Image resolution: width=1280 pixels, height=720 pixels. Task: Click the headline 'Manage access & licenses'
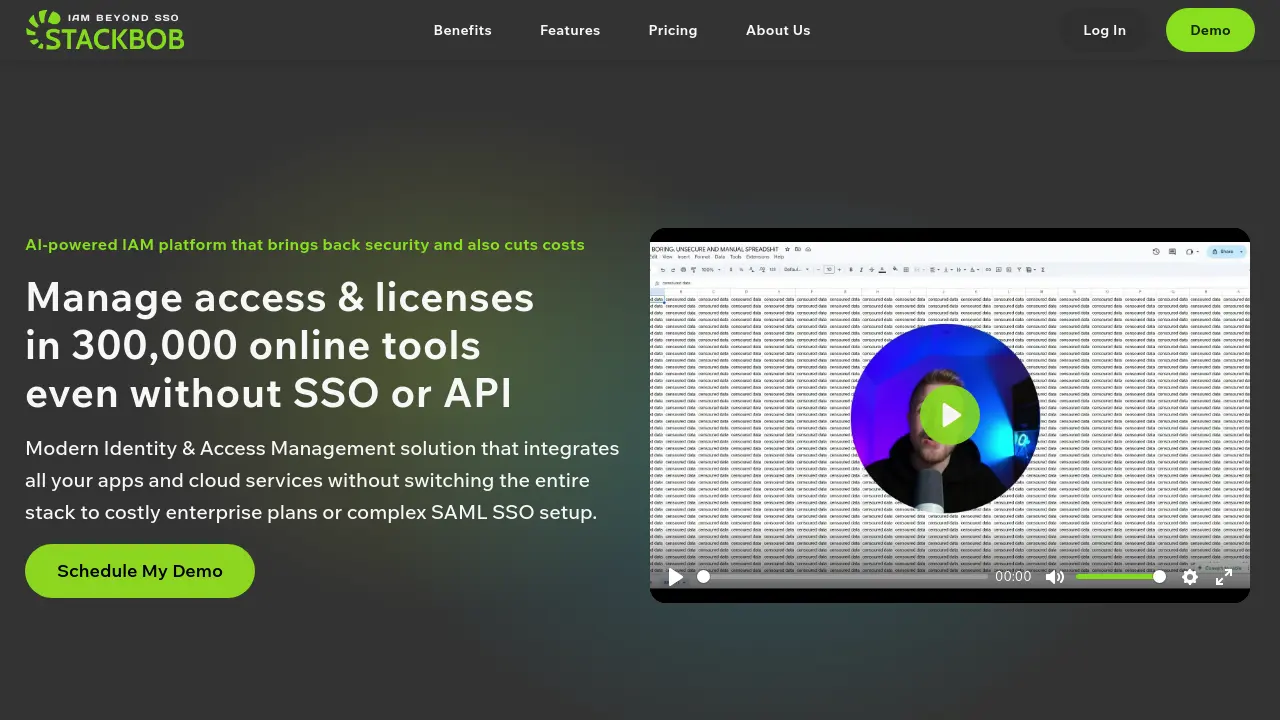[280, 298]
